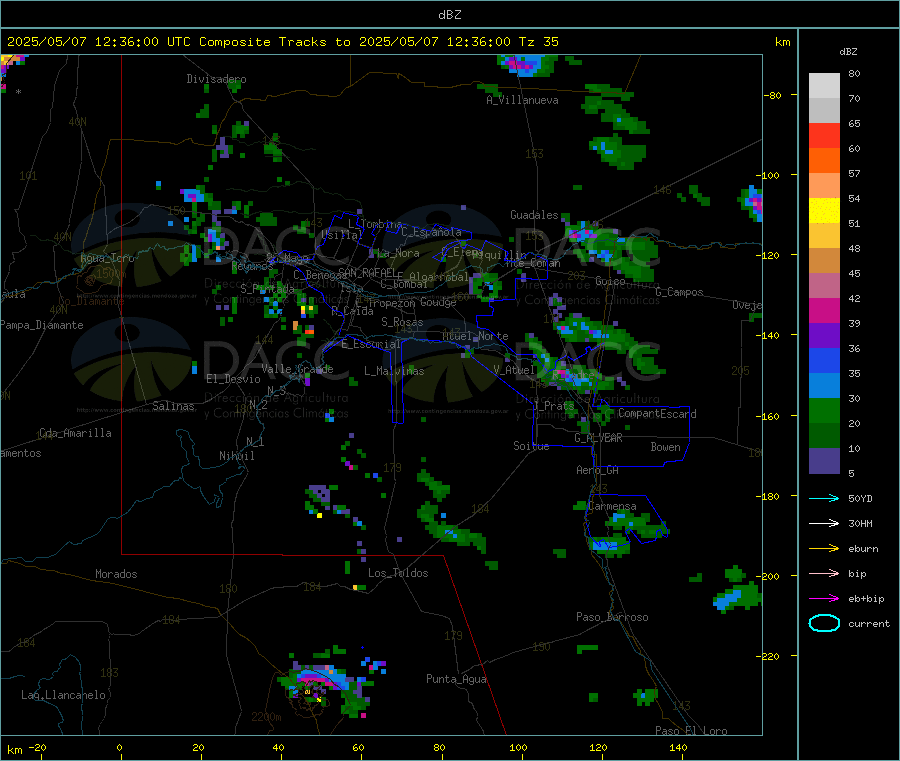Select the slate violet 10–5 dBZ swatch
The image size is (900, 761).
[824, 461]
